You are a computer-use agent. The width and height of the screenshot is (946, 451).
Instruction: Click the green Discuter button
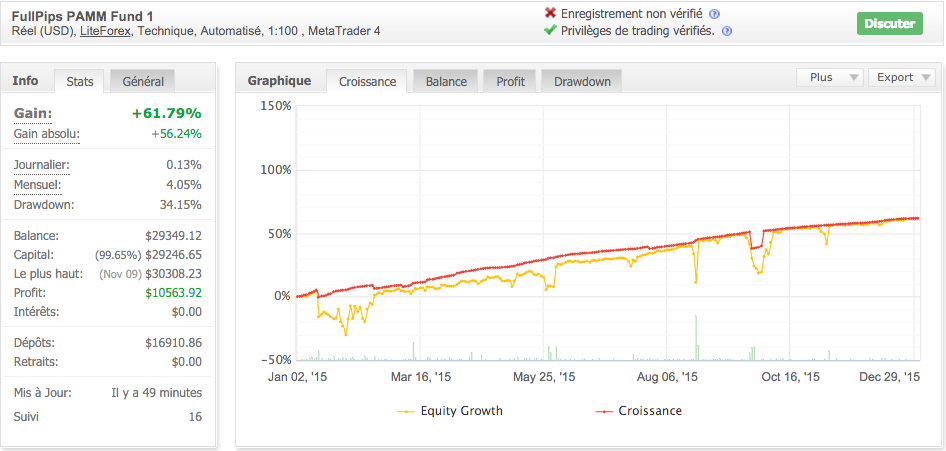point(889,24)
